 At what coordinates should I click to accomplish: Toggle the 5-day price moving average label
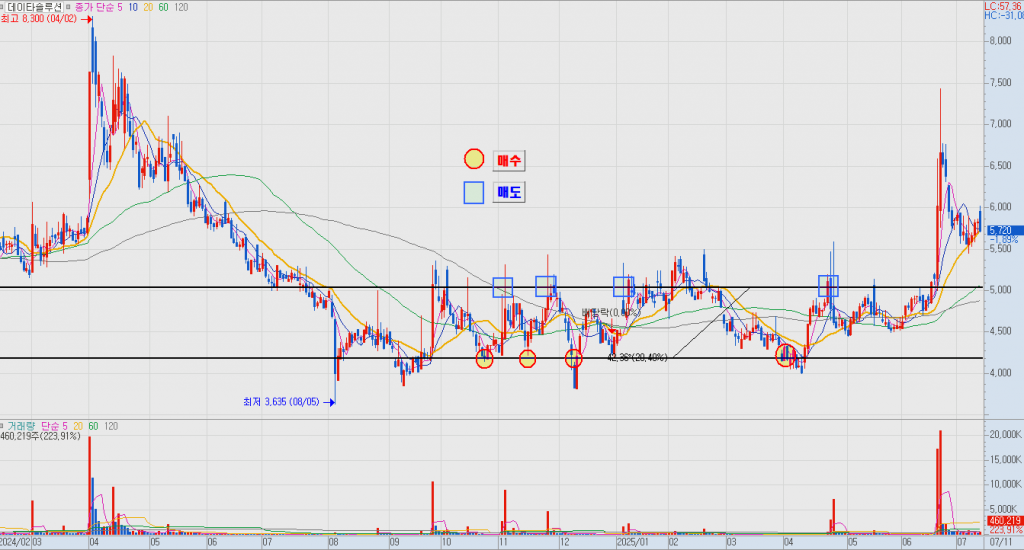point(122,7)
